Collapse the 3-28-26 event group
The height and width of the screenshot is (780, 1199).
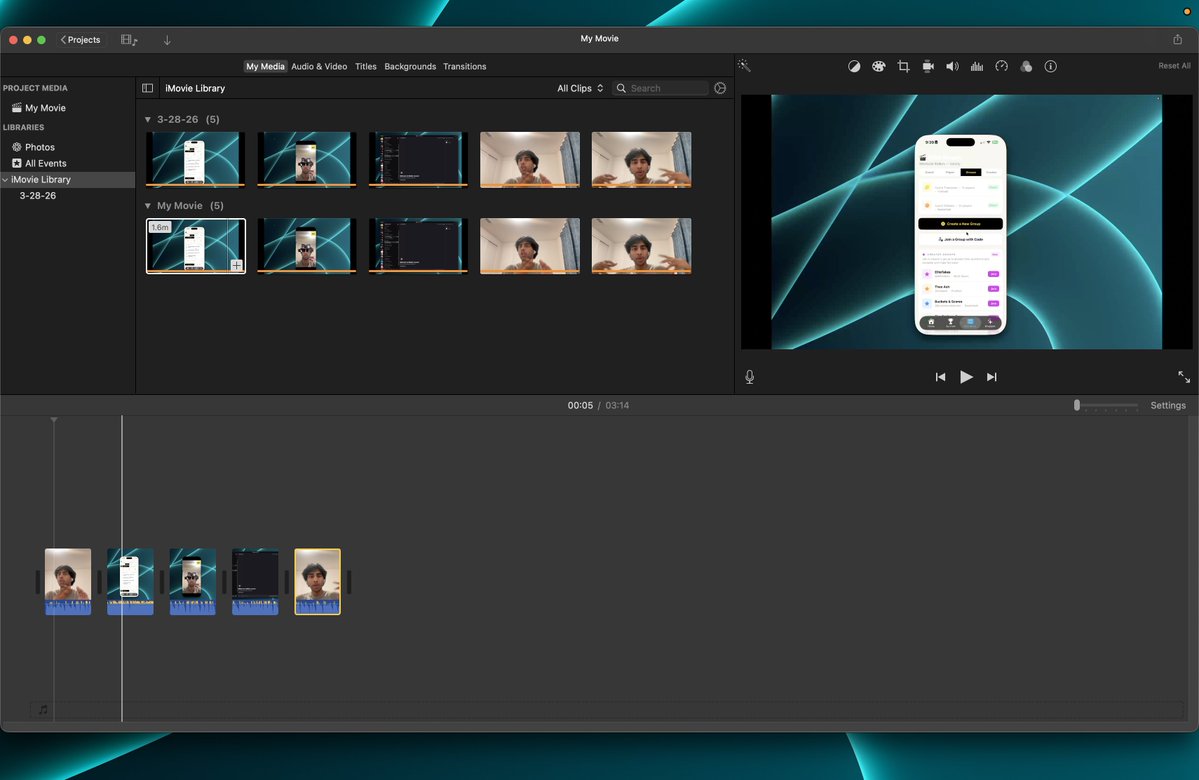tap(148, 120)
